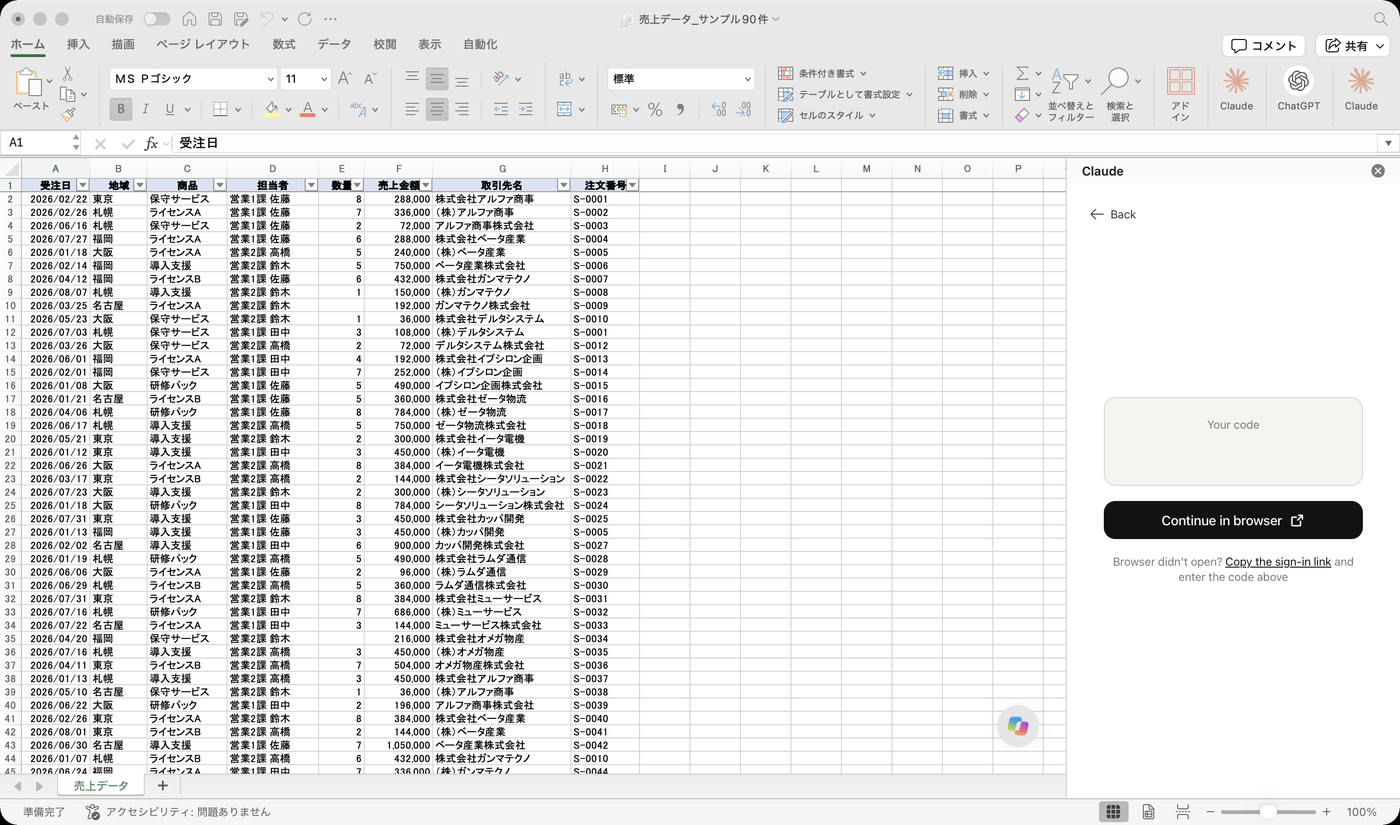Click the home icon in title bar
The height and width of the screenshot is (825, 1400).
pos(190,19)
